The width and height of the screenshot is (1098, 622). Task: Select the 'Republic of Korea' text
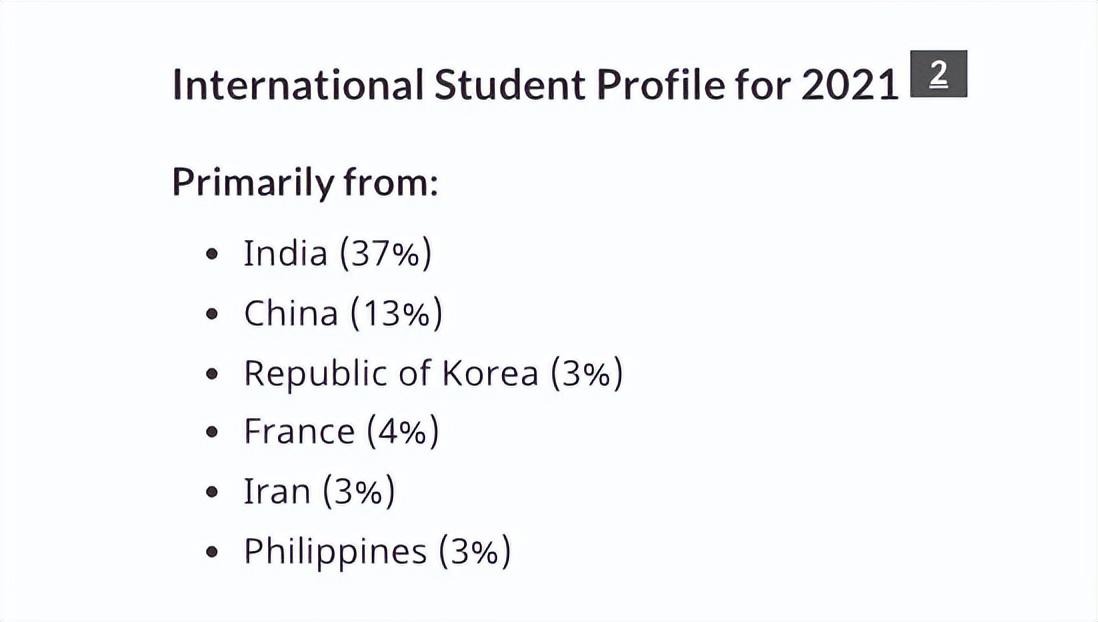click(x=391, y=373)
